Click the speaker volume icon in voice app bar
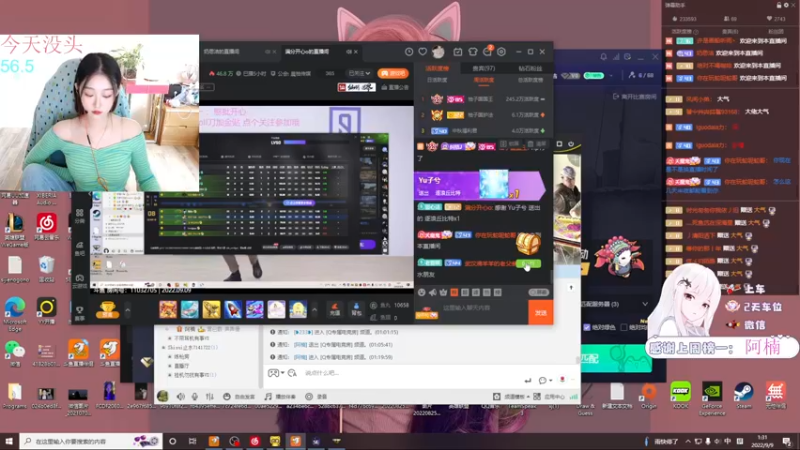The image size is (800, 450). click(x=181, y=396)
